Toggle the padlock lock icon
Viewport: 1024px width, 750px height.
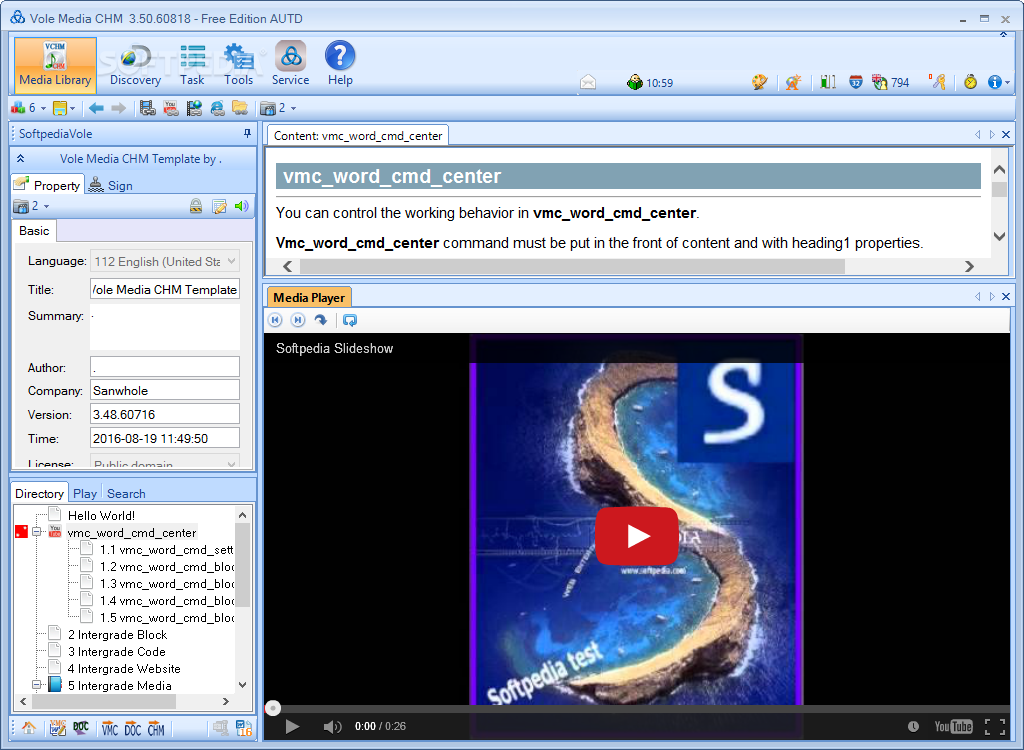pyautogui.click(x=196, y=206)
